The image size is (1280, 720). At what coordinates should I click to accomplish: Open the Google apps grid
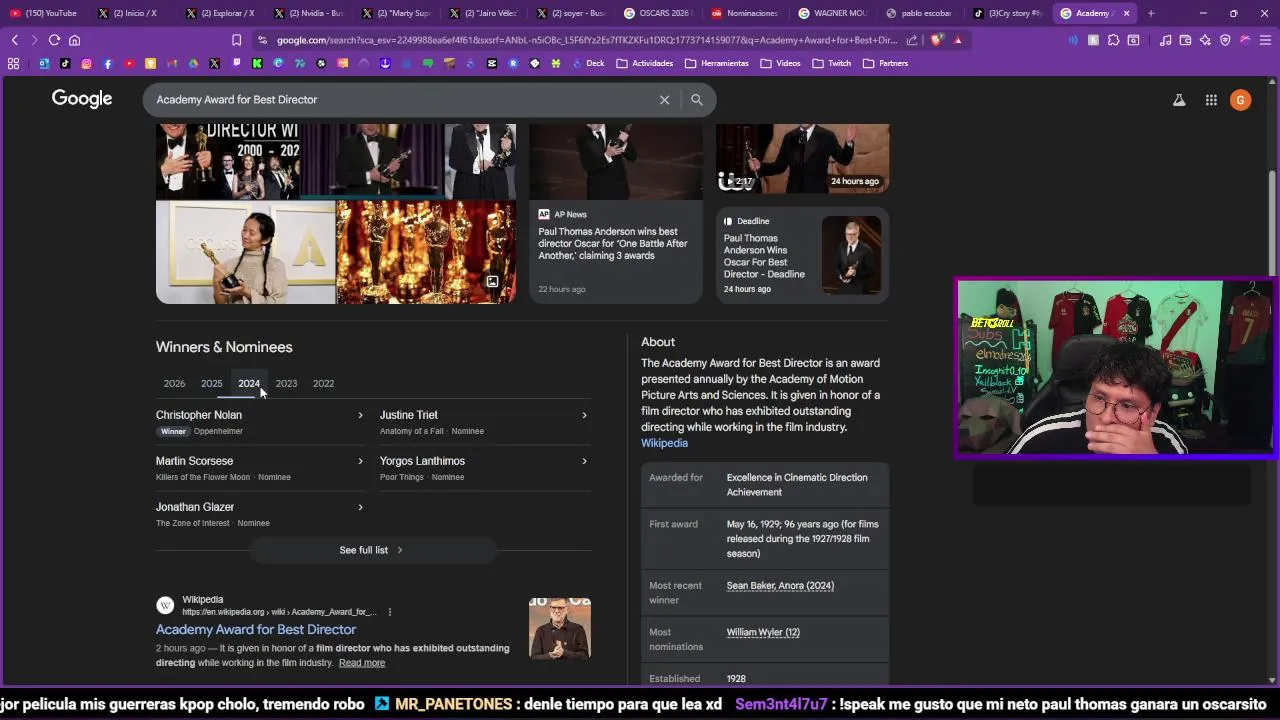coord(1211,100)
